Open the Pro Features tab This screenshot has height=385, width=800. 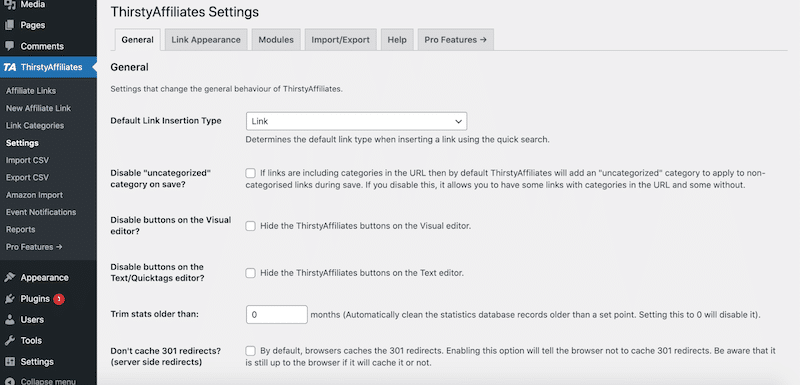click(456, 40)
